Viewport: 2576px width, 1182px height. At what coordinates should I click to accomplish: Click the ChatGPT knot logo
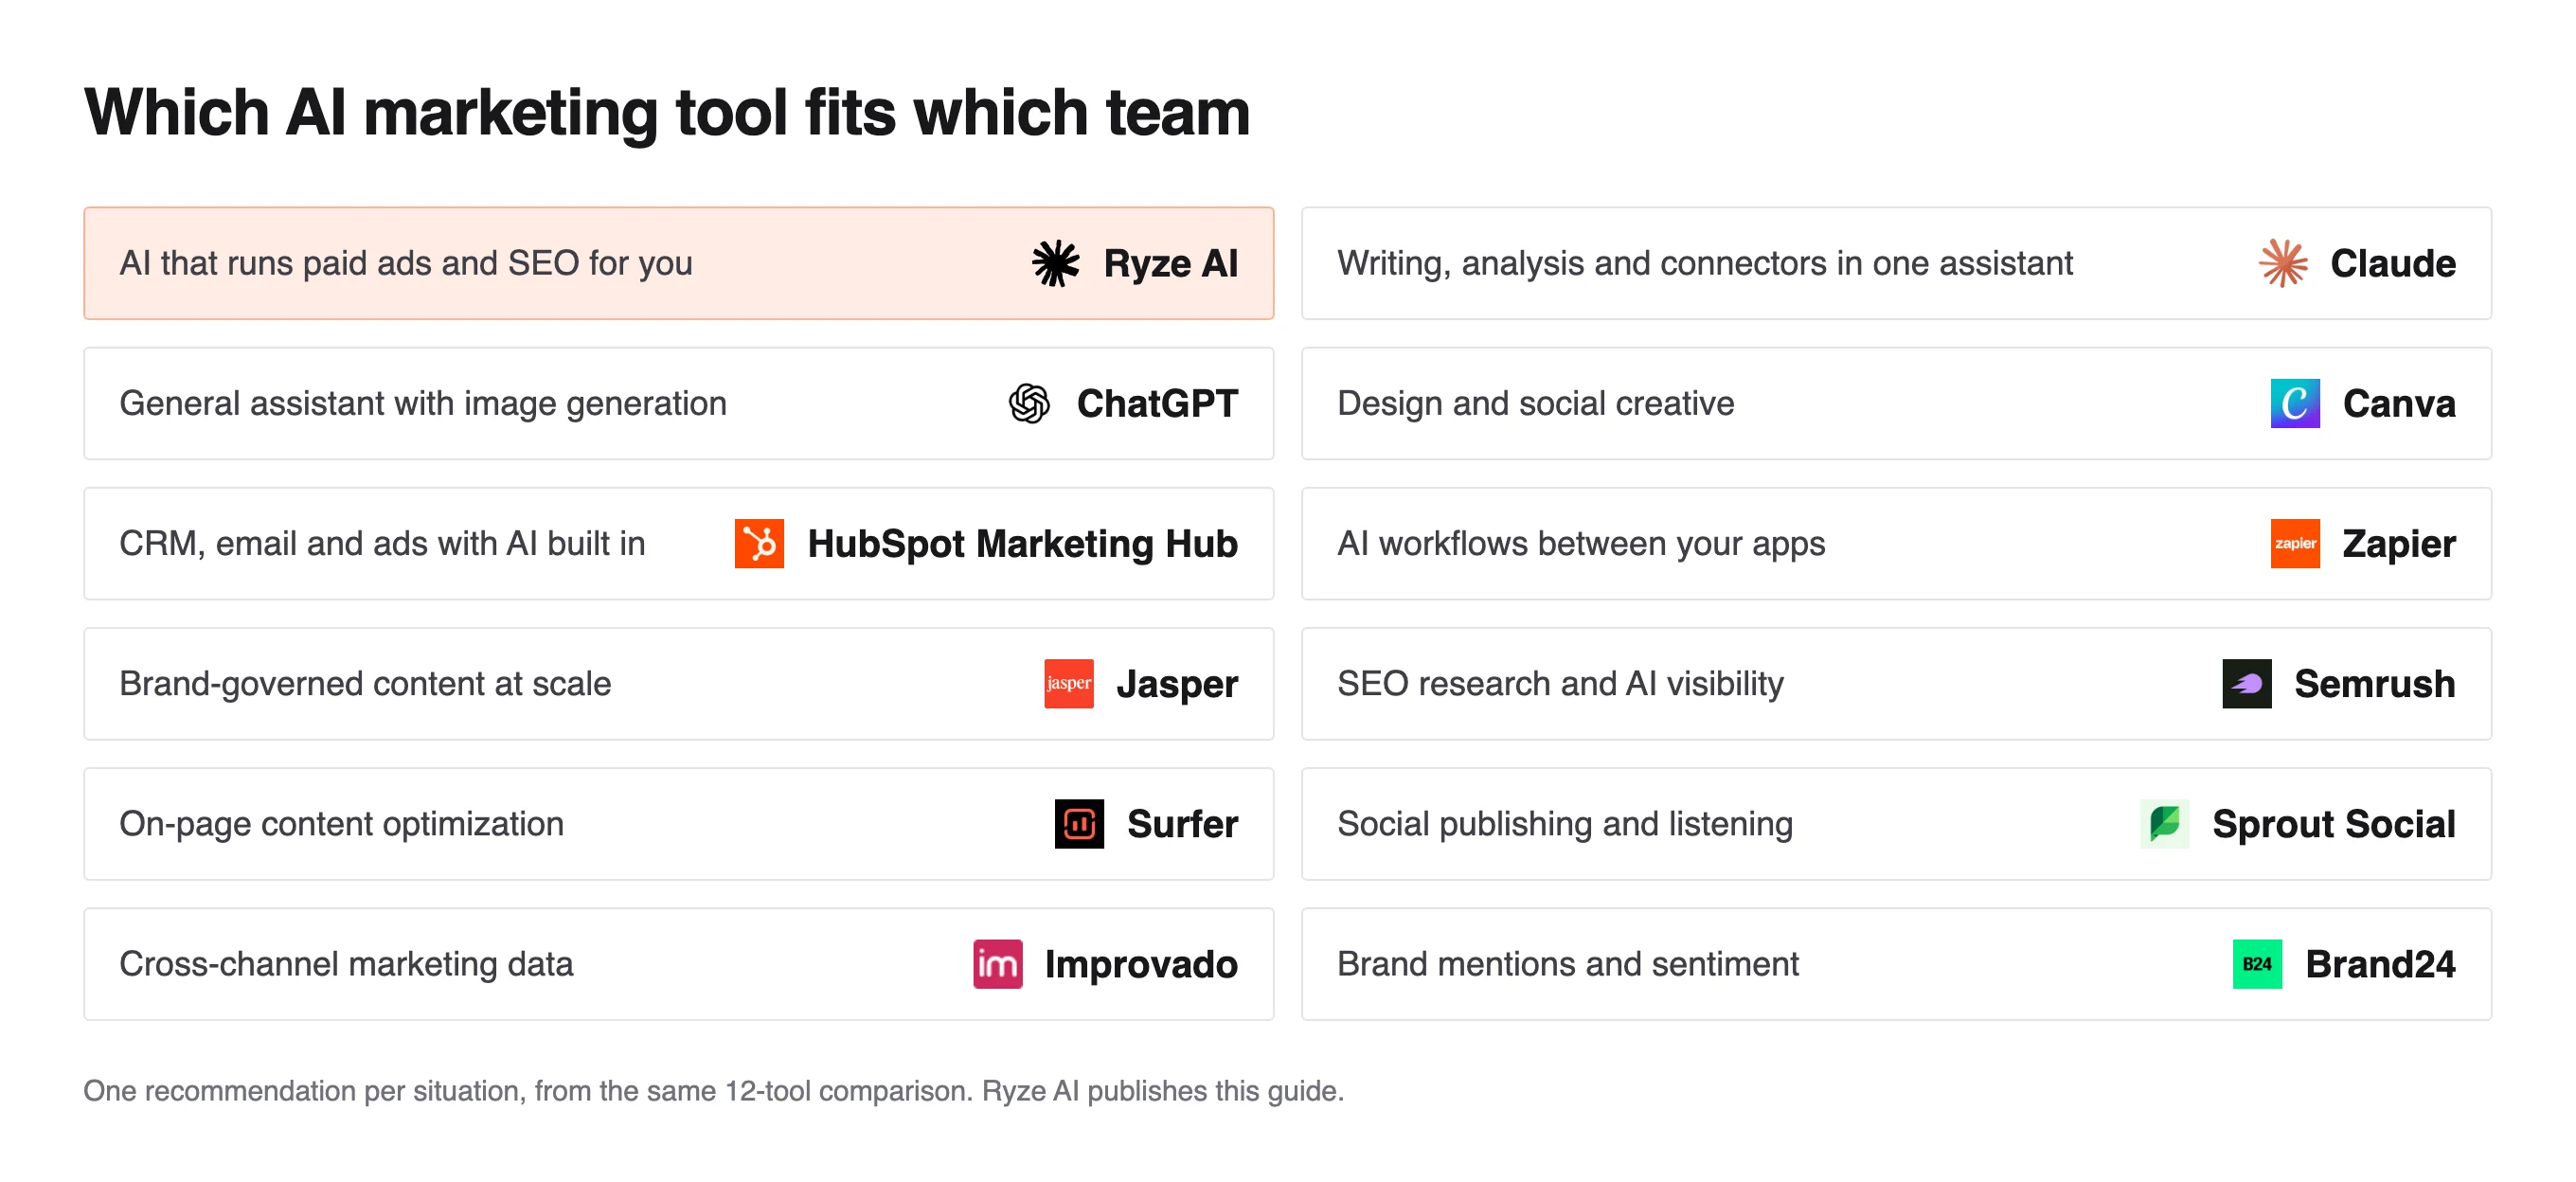point(1029,404)
